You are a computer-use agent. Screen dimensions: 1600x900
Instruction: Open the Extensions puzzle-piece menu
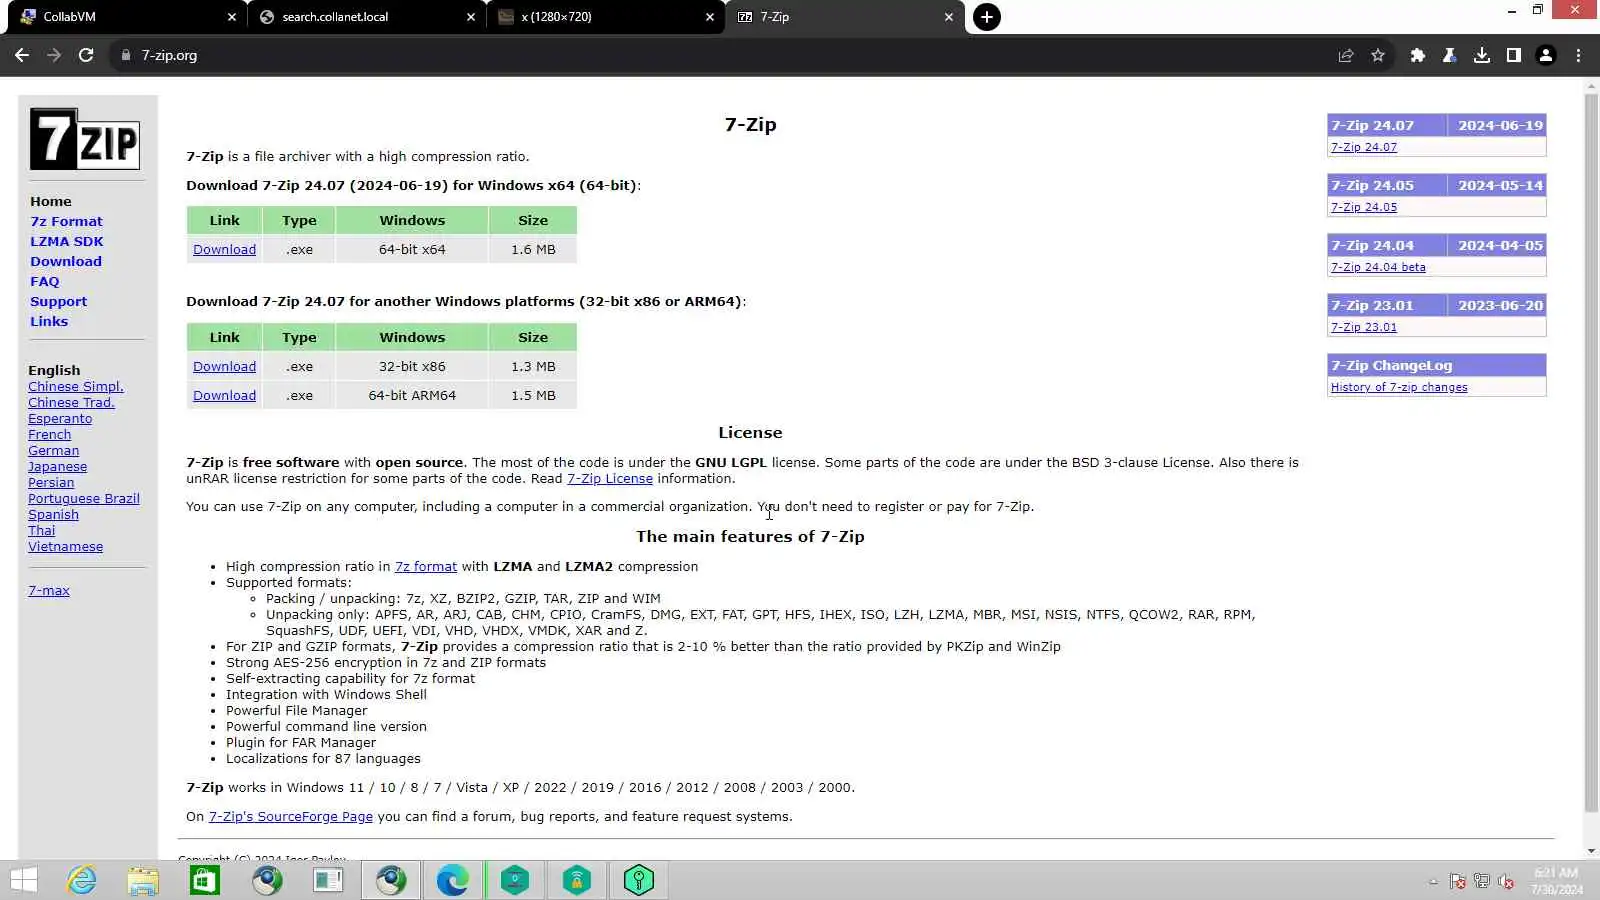(1417, 55)
